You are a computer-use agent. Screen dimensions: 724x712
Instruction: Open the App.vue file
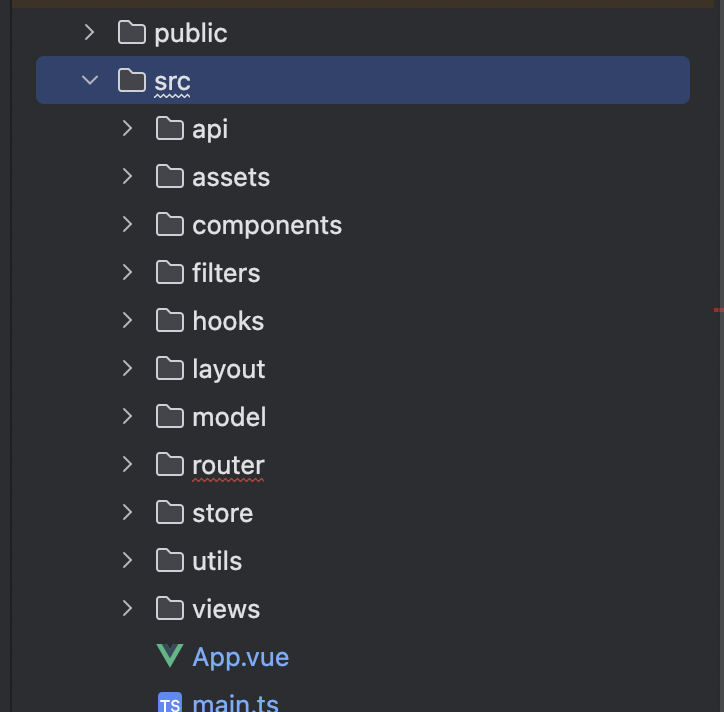(241, 657)
